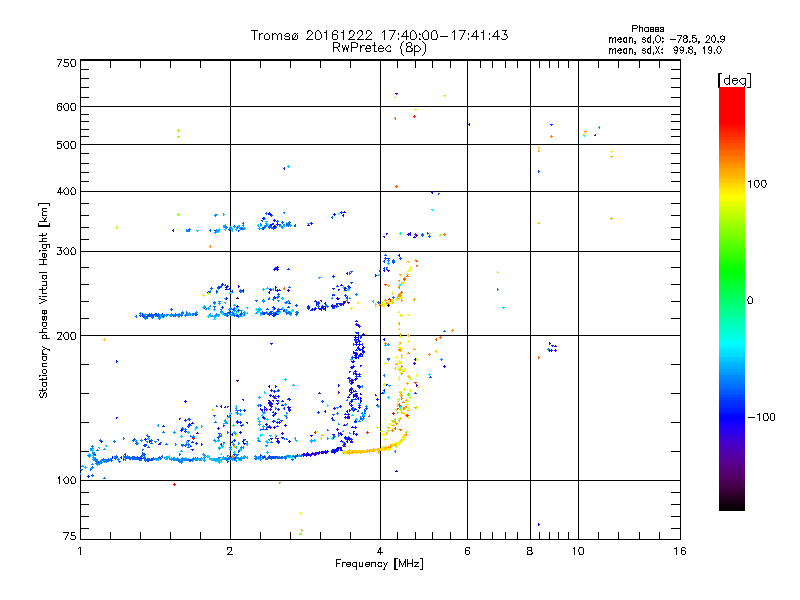Click the x-axis '2' tick label
Viewport: 800px width, 600px height.
[230, 551]
